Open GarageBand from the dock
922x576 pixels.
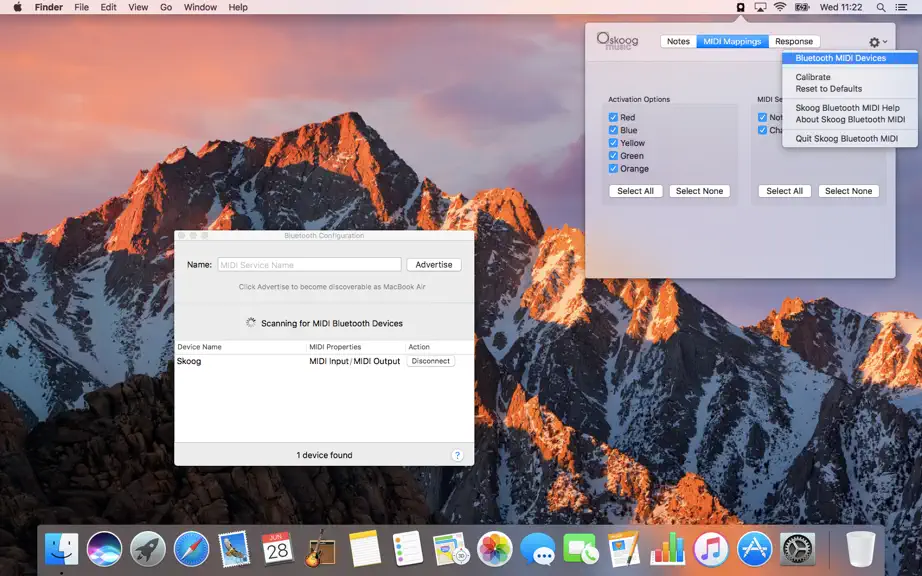(320, 548)
